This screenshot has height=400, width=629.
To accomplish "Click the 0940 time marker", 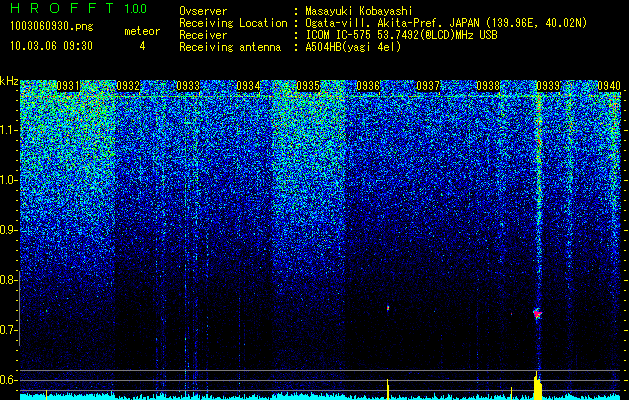I will click(609, 86).
